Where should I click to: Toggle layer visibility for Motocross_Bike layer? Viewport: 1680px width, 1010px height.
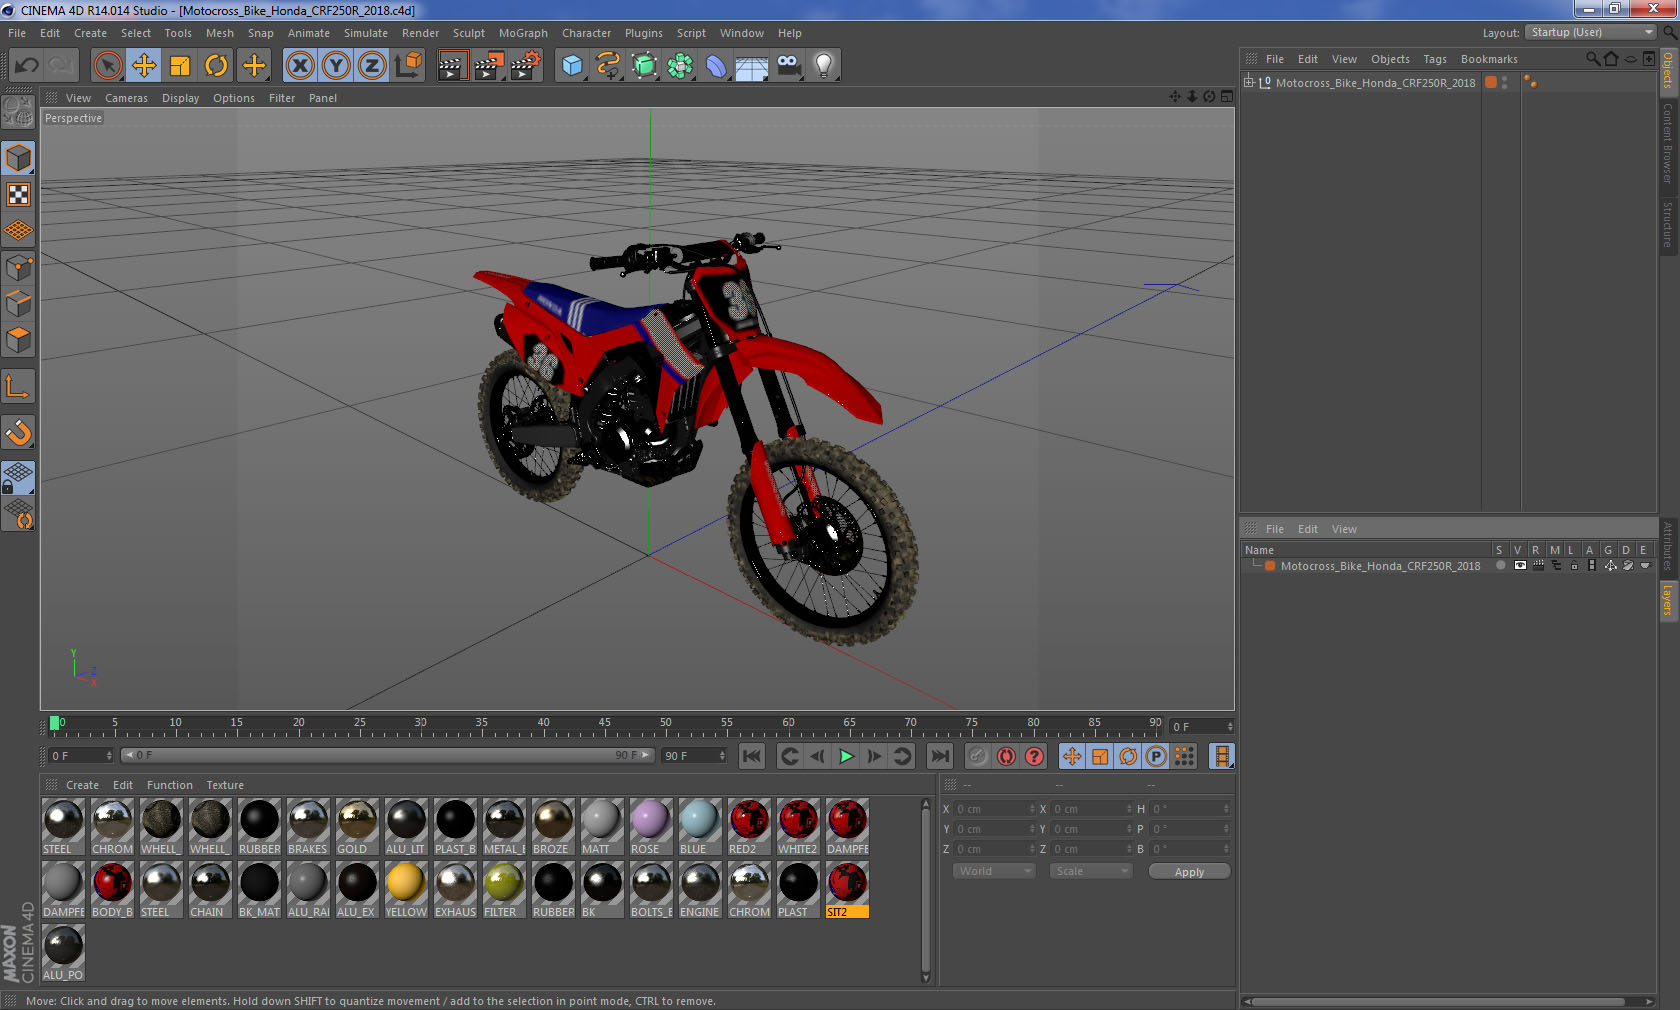[1520, 566]
